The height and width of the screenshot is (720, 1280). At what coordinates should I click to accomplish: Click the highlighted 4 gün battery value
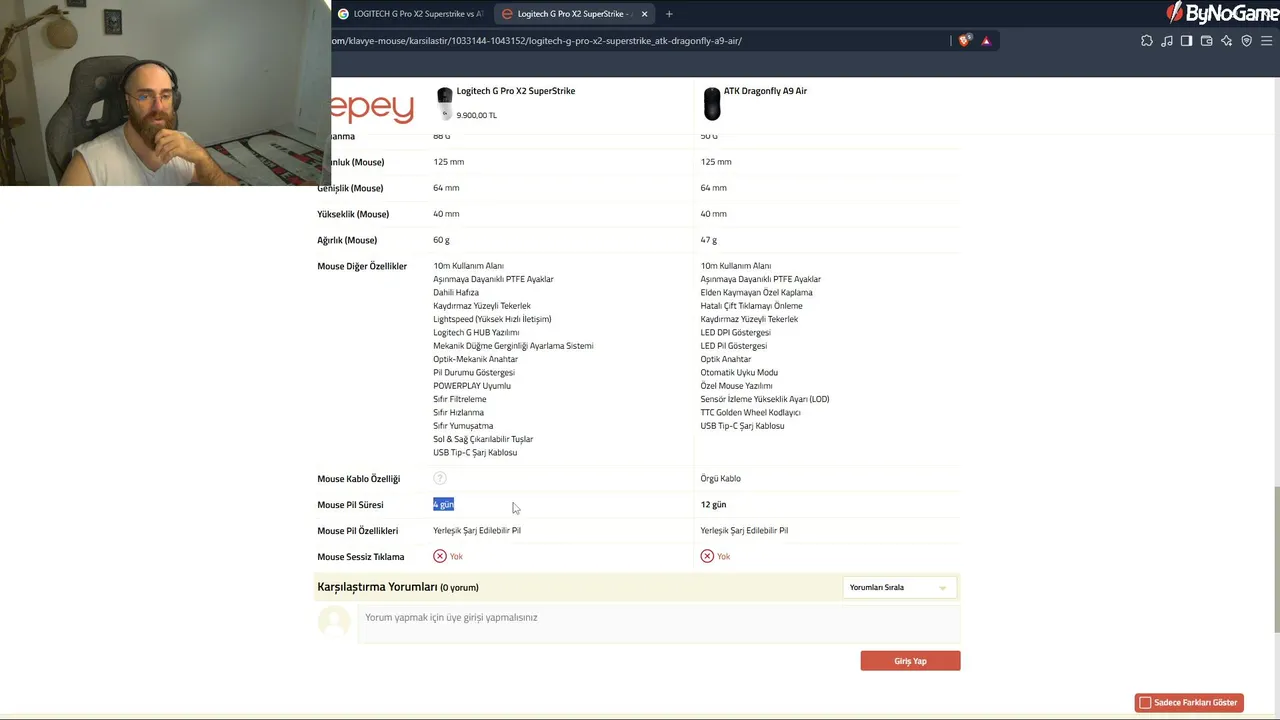[443, 505]
